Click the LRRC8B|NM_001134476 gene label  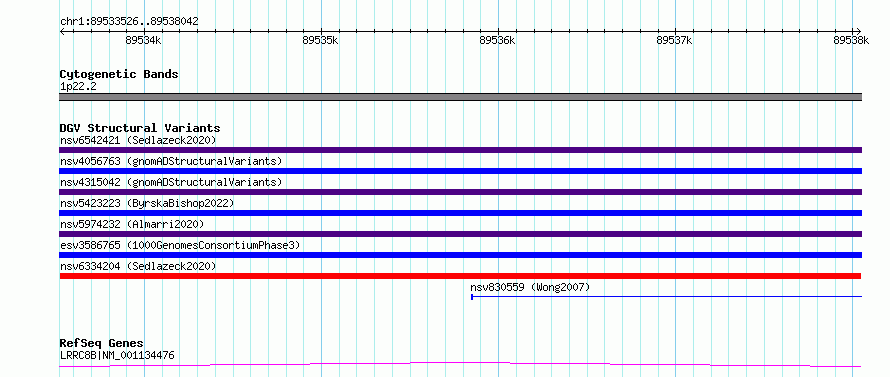(117, 356)
